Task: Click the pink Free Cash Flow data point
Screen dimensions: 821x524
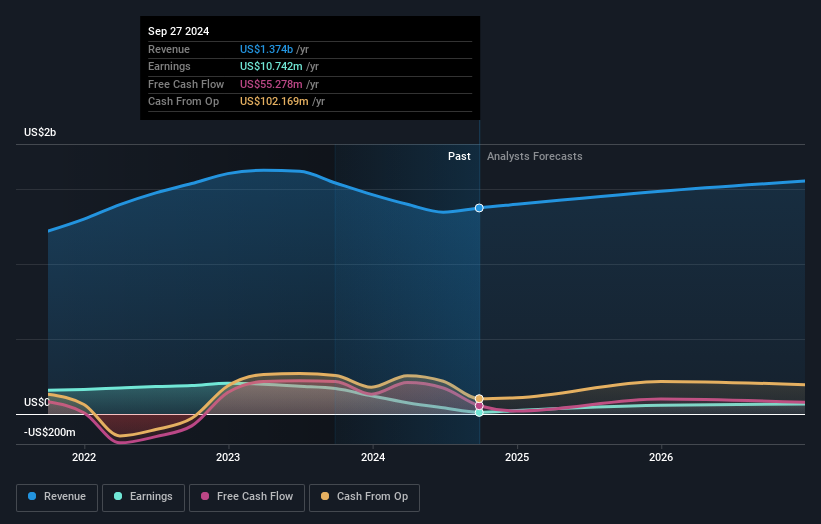Action: click(x=479, y=406)
